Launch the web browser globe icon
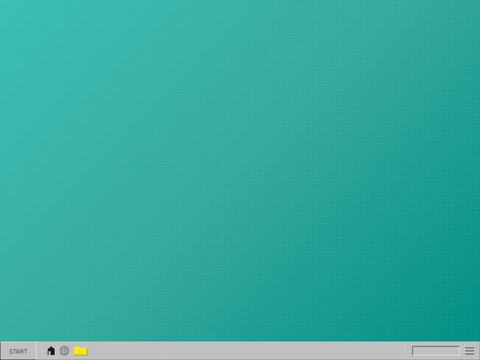 (x=64, y=351)
